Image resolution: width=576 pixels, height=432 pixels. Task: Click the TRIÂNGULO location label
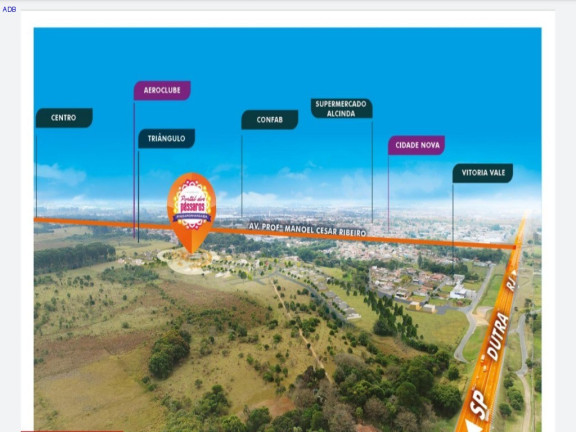click(x=166, y=138)
